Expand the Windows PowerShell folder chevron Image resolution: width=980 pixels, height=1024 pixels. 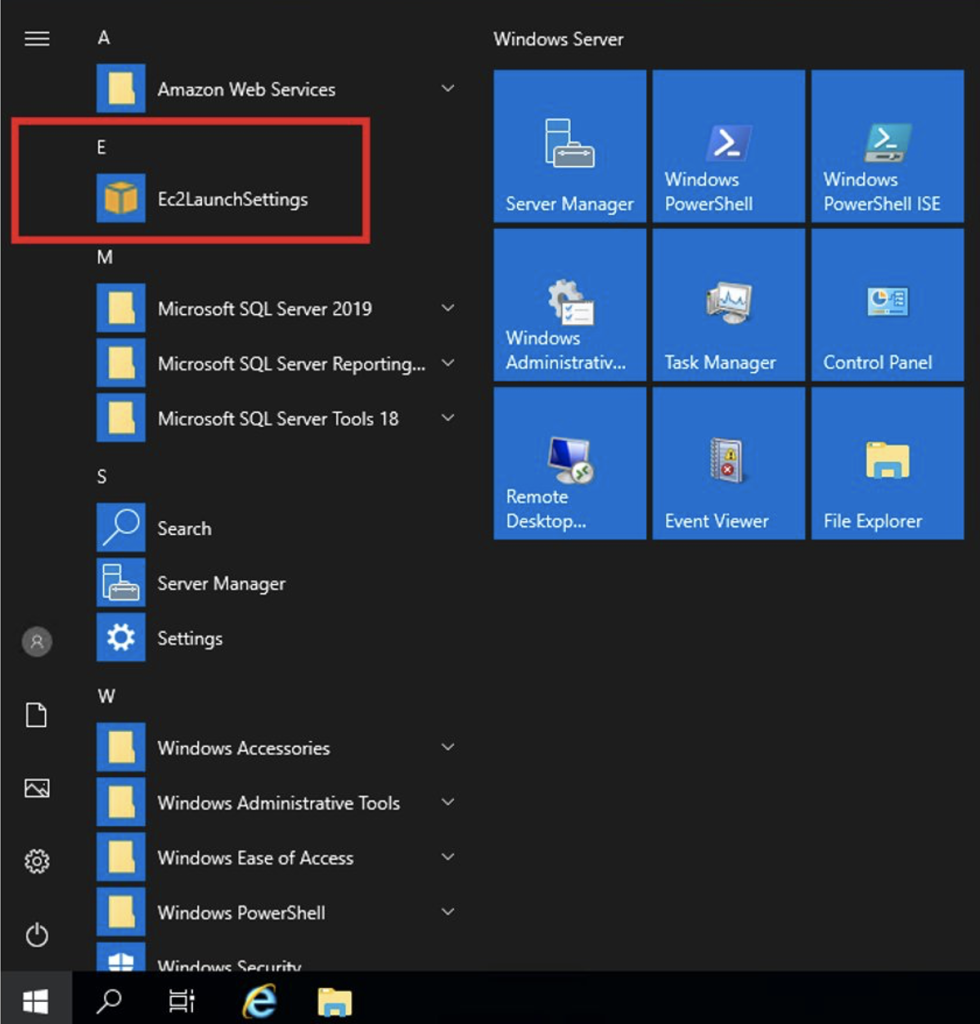(448, 911)
